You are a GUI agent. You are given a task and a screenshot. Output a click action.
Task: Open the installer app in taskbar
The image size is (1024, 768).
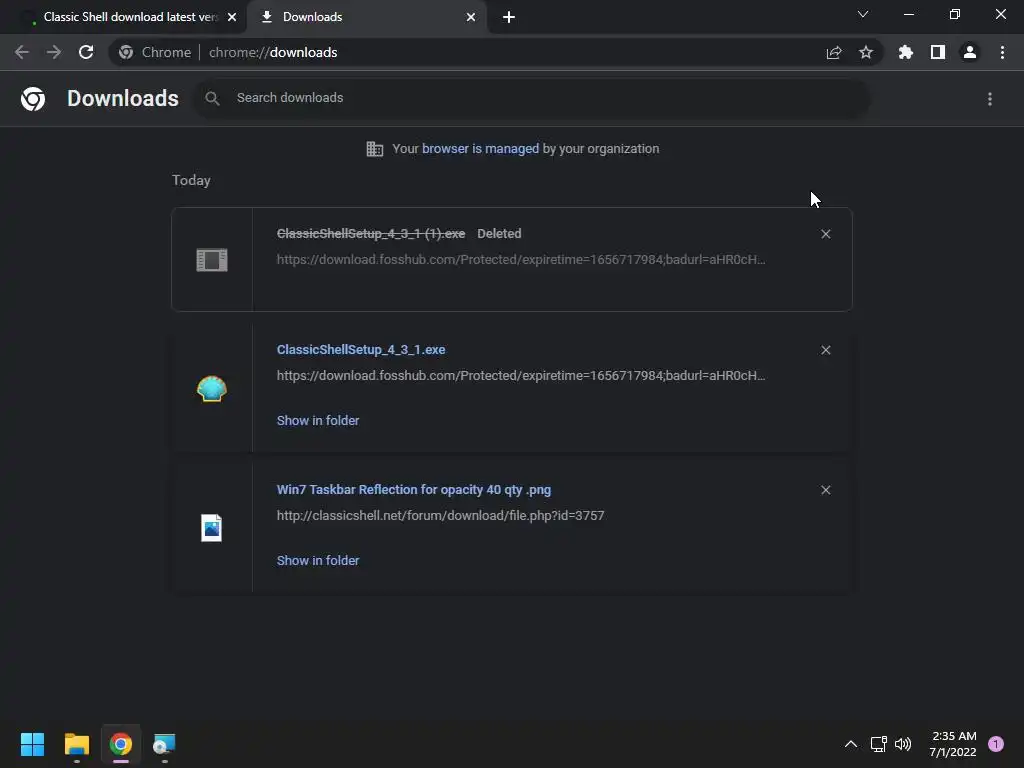click(165, 744)
